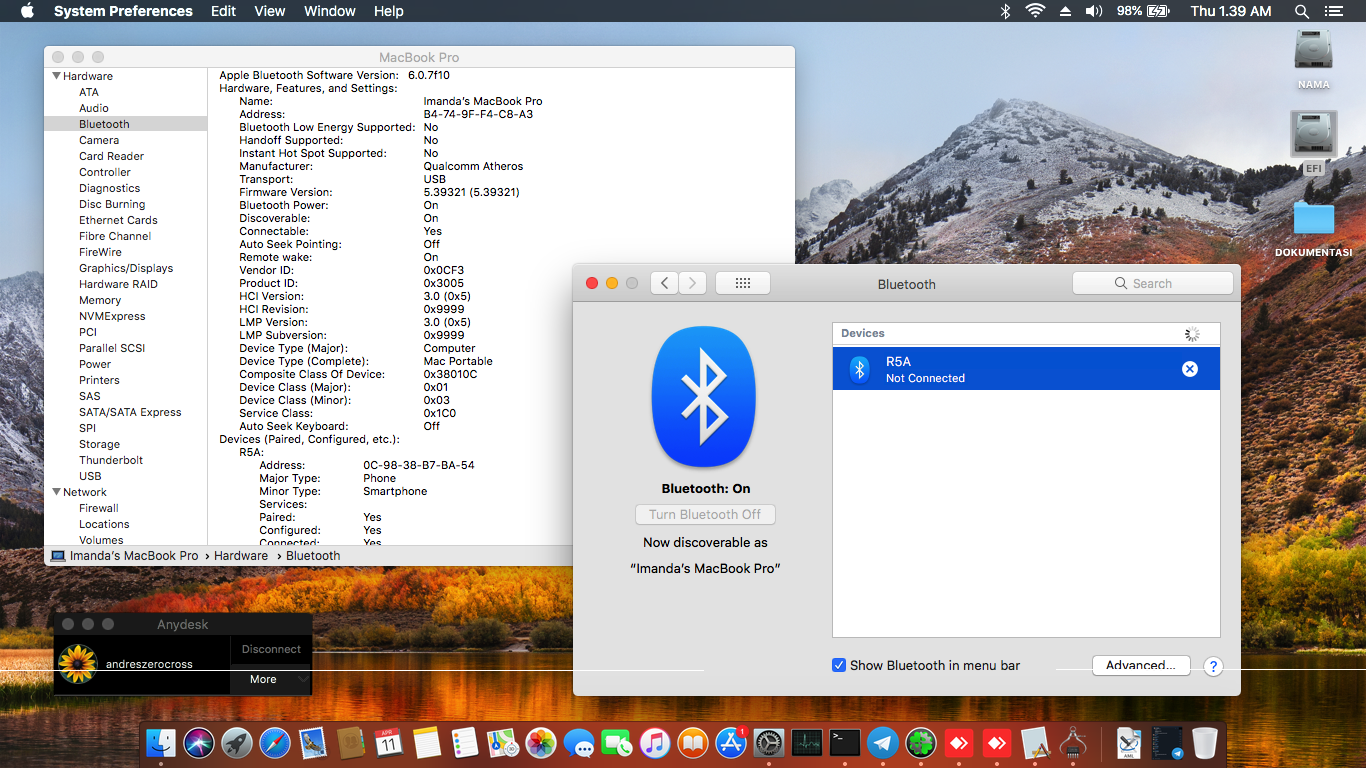Open Activity Monitor in dock
This screenshot has width=1366, height=768.
coord(807,742)
